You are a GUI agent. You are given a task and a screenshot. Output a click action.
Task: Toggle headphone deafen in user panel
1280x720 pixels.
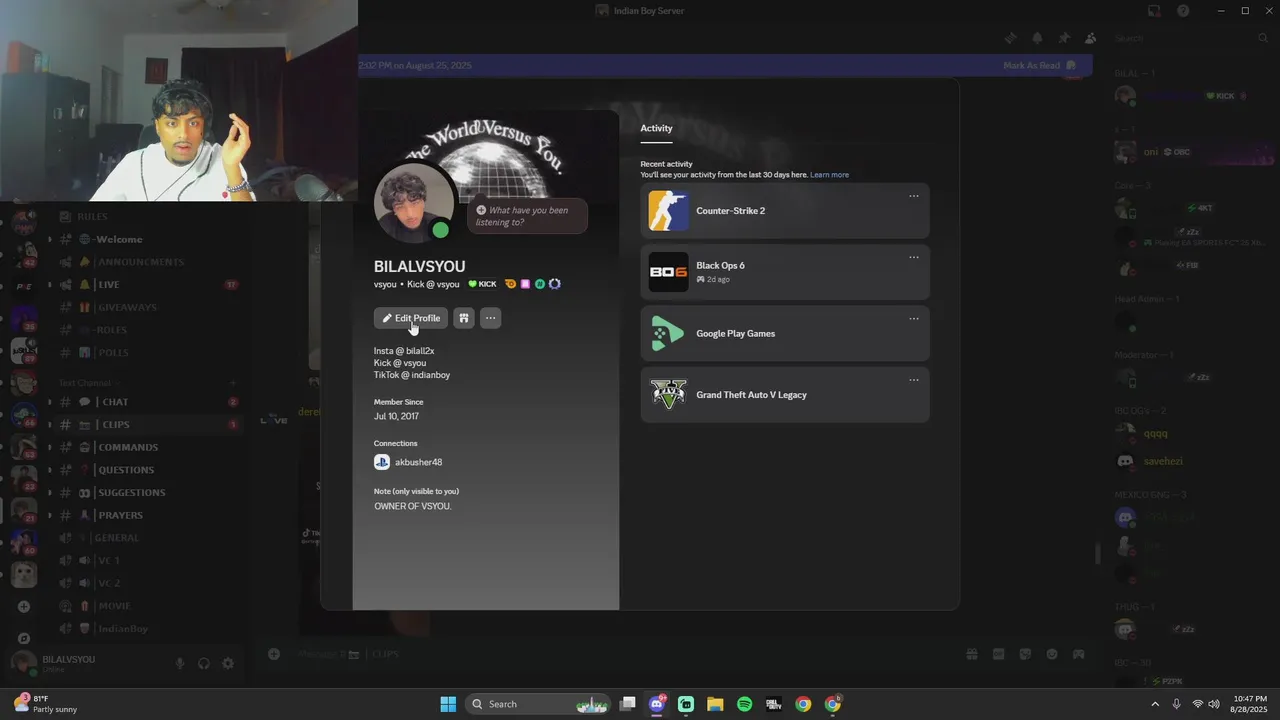point(204,663)
